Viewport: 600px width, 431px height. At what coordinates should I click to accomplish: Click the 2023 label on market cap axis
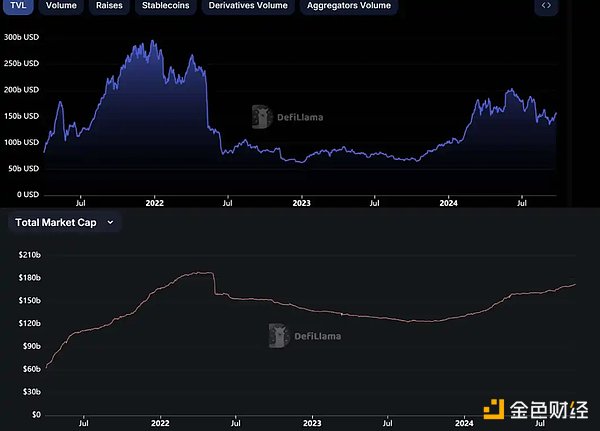coord(312,422)
